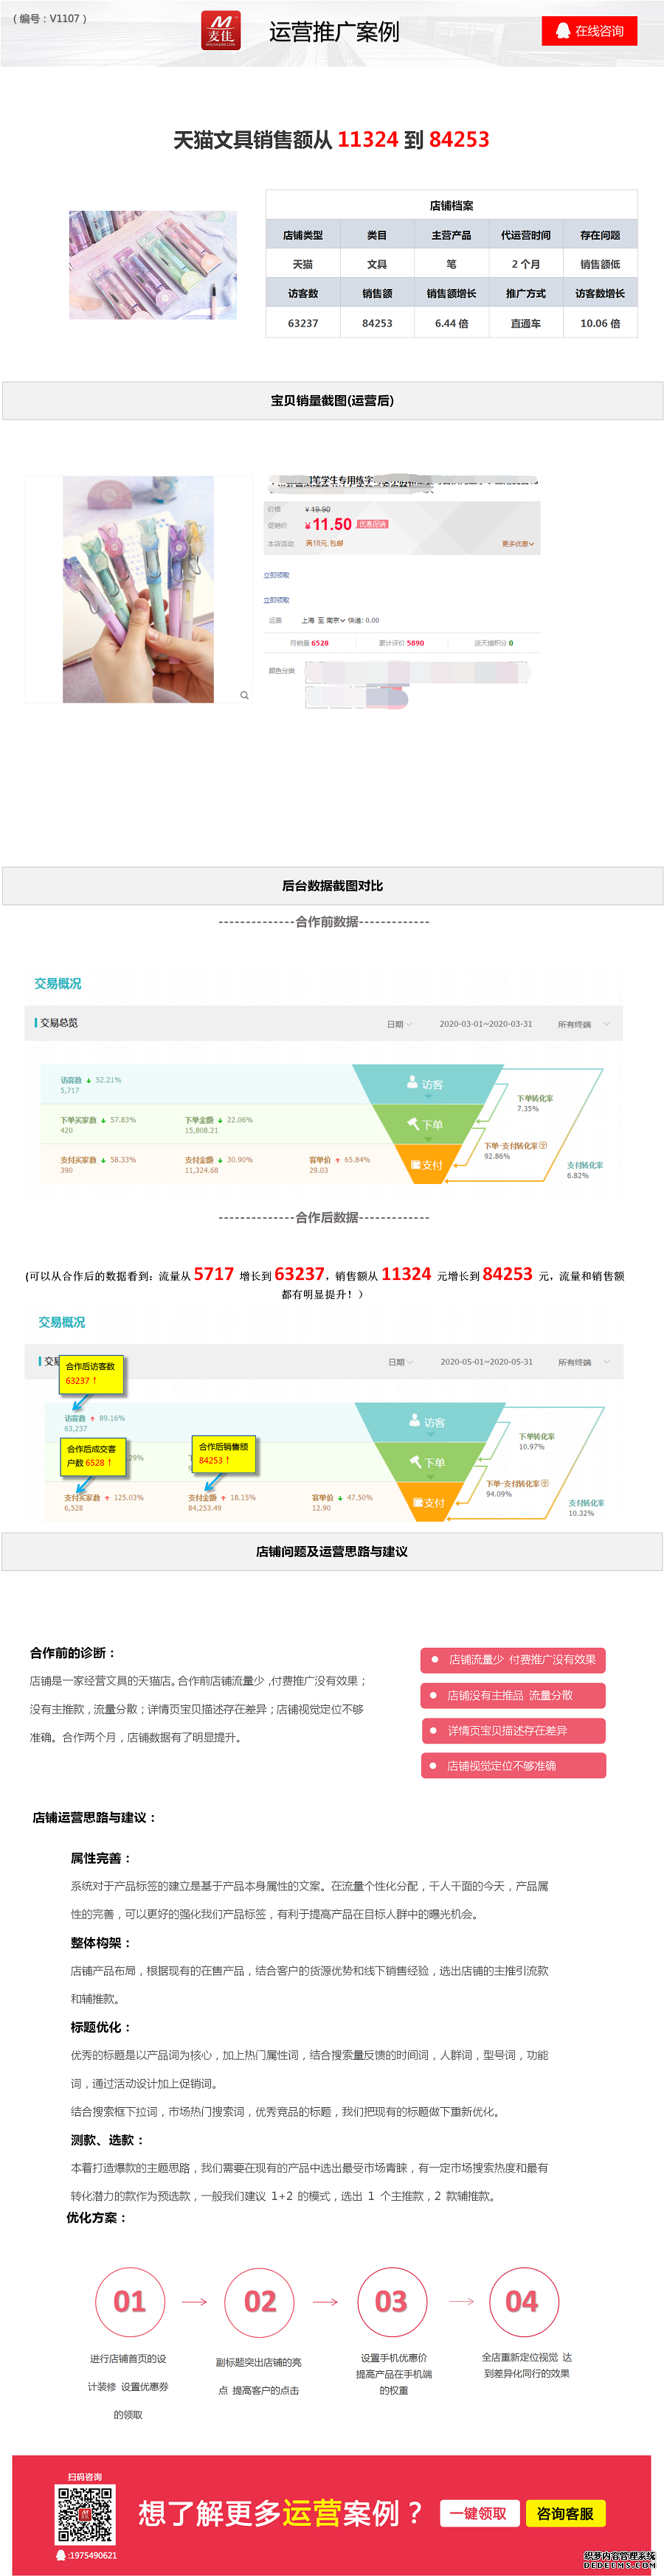The image size is (664, 2576).
Task: Open the 在线咨询 online consultation button
Action: pyautogui.click(x=589, y=31)
